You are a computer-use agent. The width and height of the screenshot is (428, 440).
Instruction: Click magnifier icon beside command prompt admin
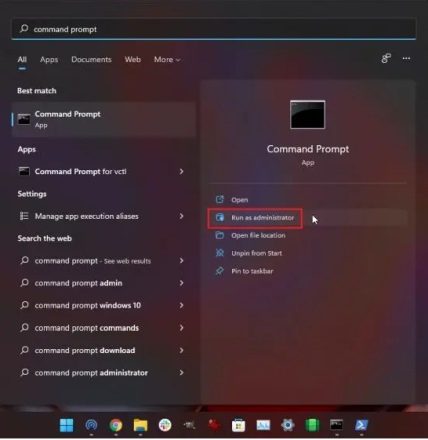click(x=24, y=283)
